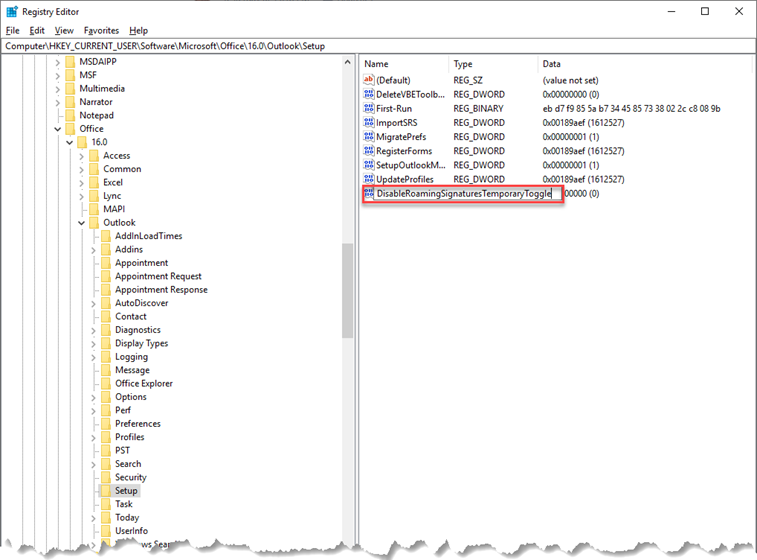Open the File menu
This screenshot has height=560, width=757.
pyautogui.click(x=13, y=30)
